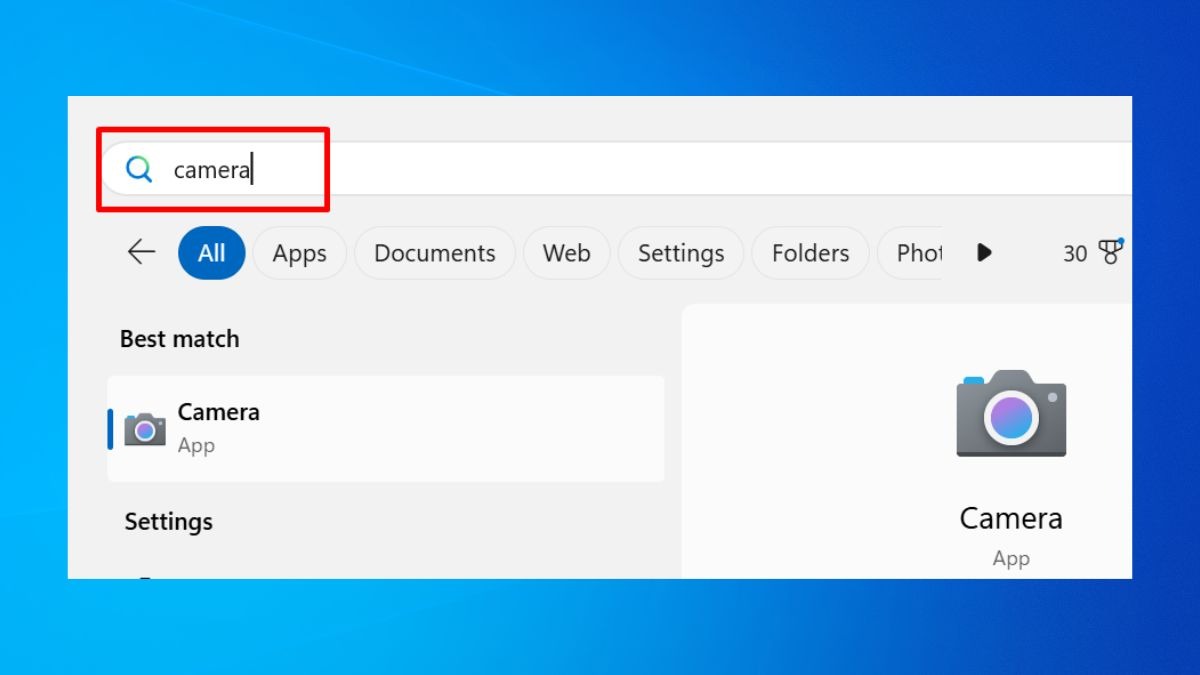Open the Documents filter tab

click(x=435, y=253)
